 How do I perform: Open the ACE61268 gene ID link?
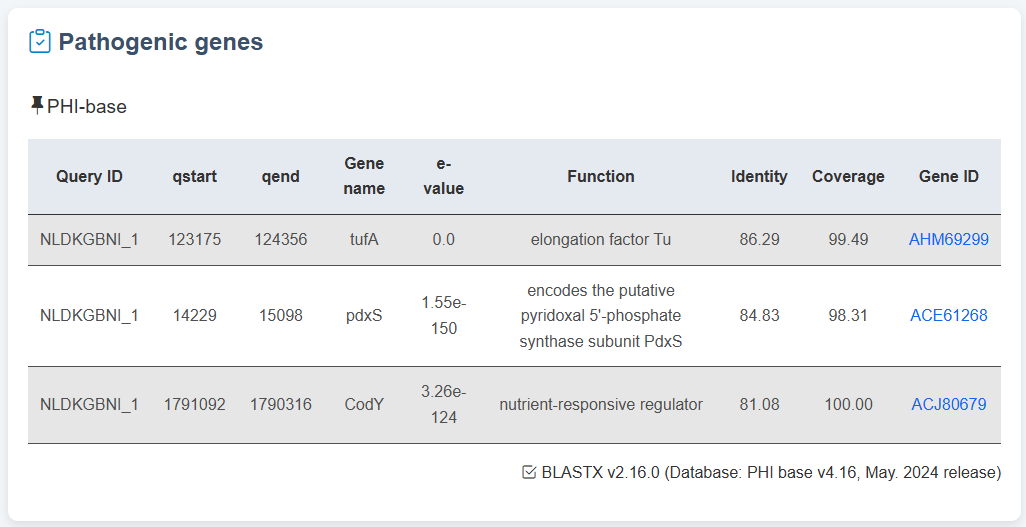pos(948,316)
